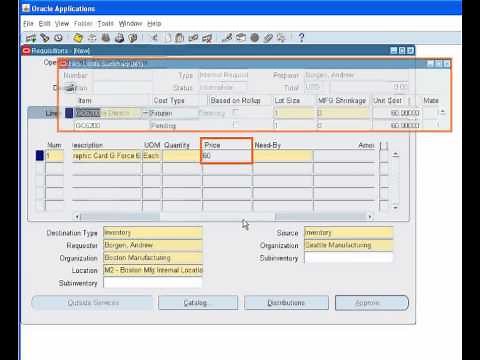Open the Show Navigator toolbar icon

59,38
